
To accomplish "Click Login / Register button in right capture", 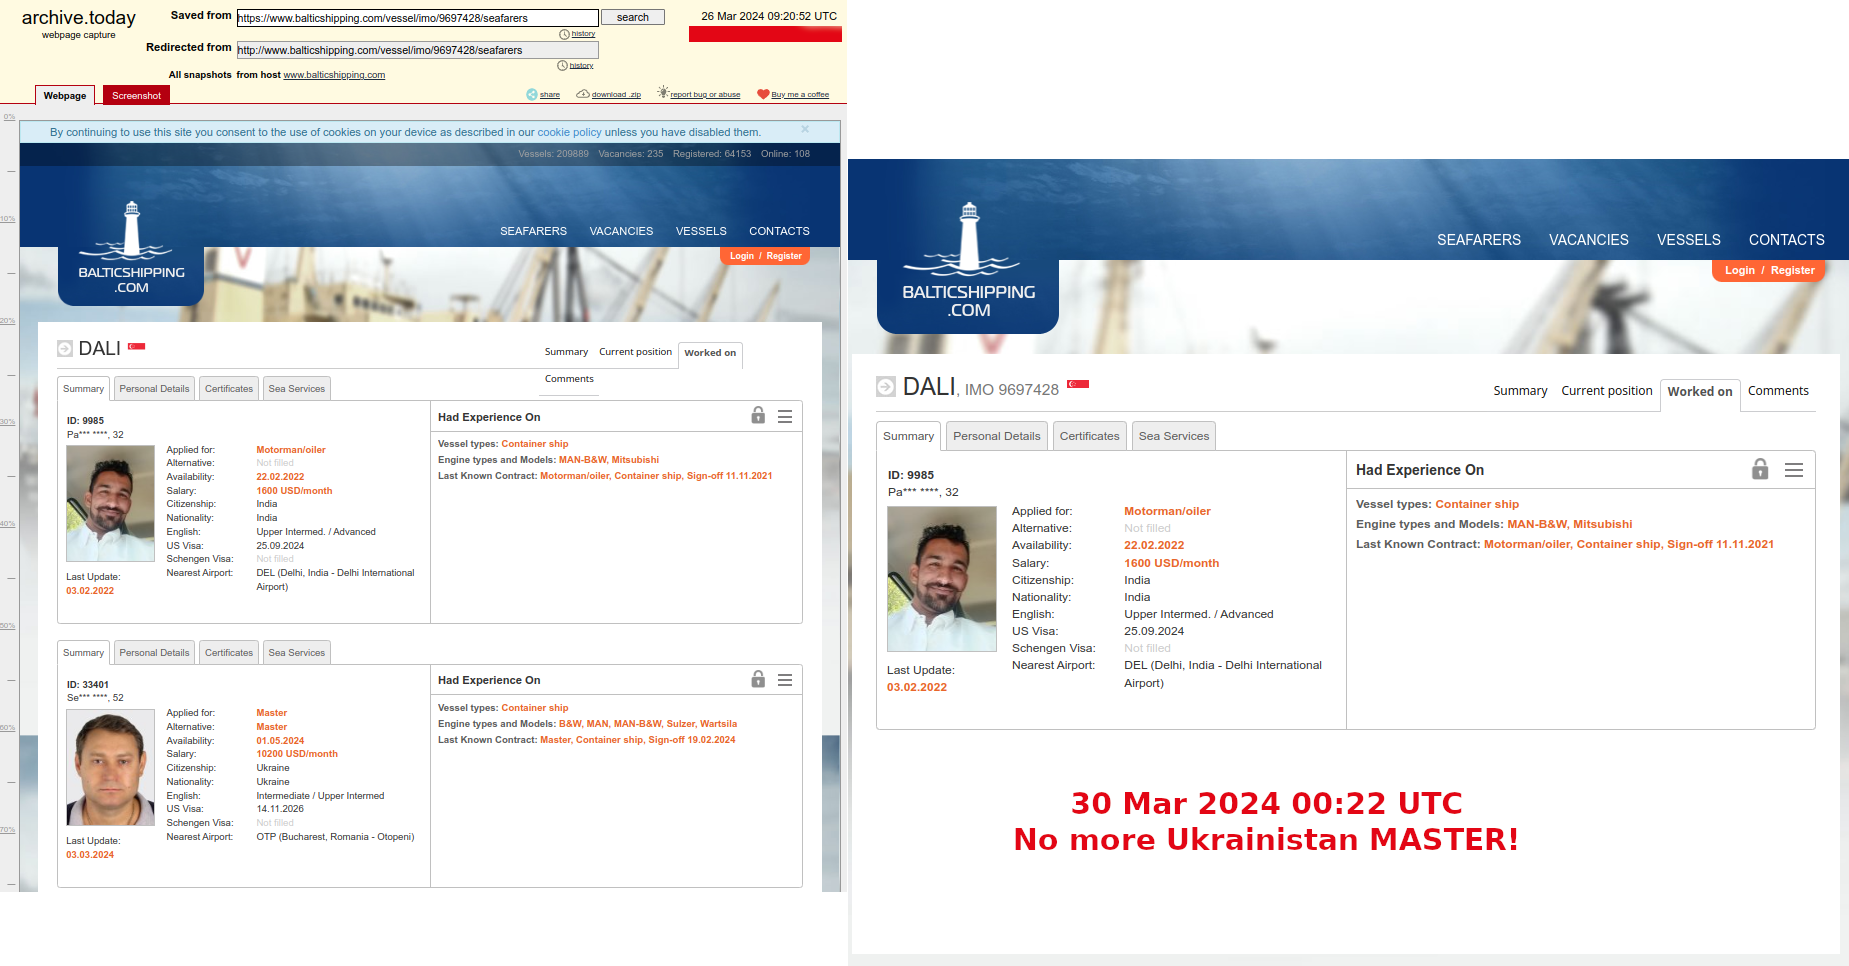I will click(x=1769, y=270).
